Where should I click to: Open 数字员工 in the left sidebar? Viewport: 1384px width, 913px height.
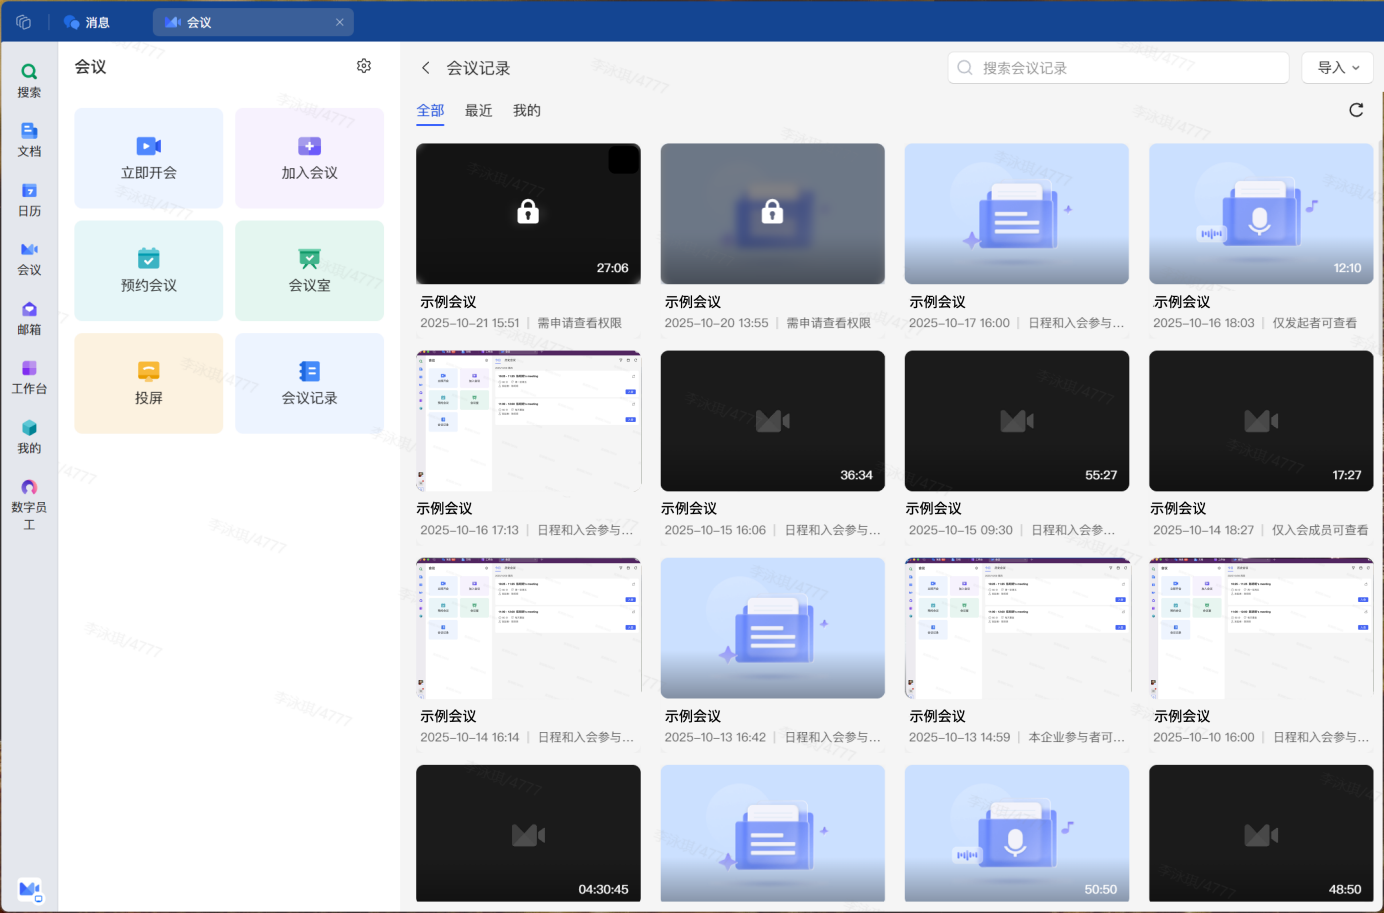pyautogui.click(x=29, y=505)
